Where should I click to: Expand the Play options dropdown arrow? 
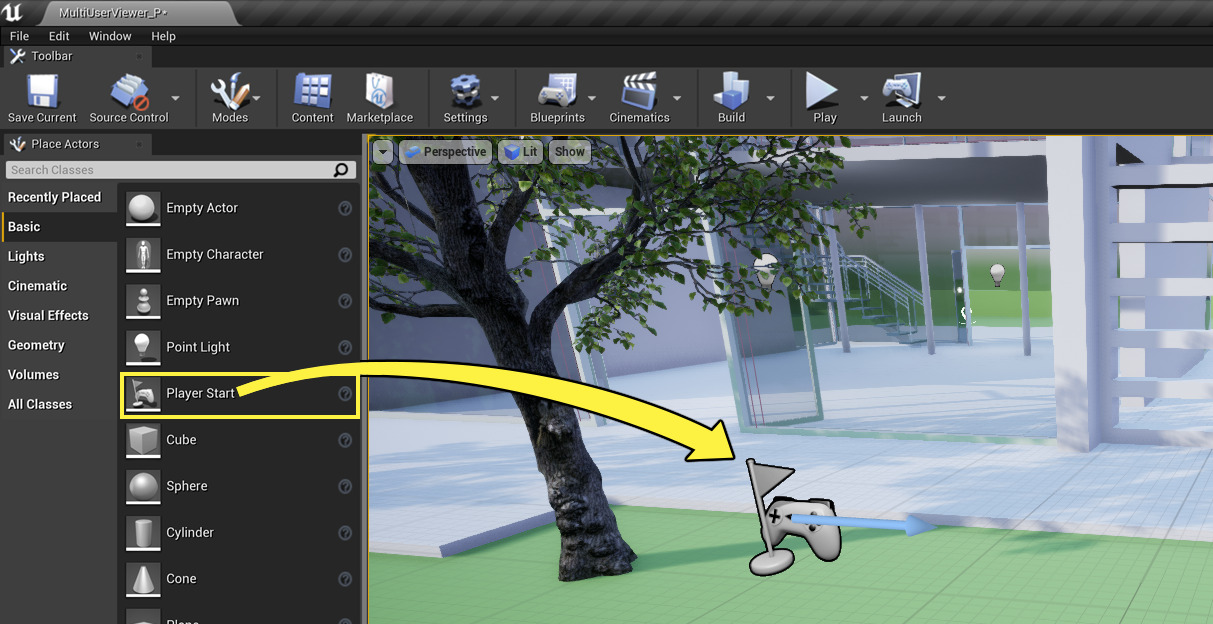pyautogui.click(x=864, y=98)
